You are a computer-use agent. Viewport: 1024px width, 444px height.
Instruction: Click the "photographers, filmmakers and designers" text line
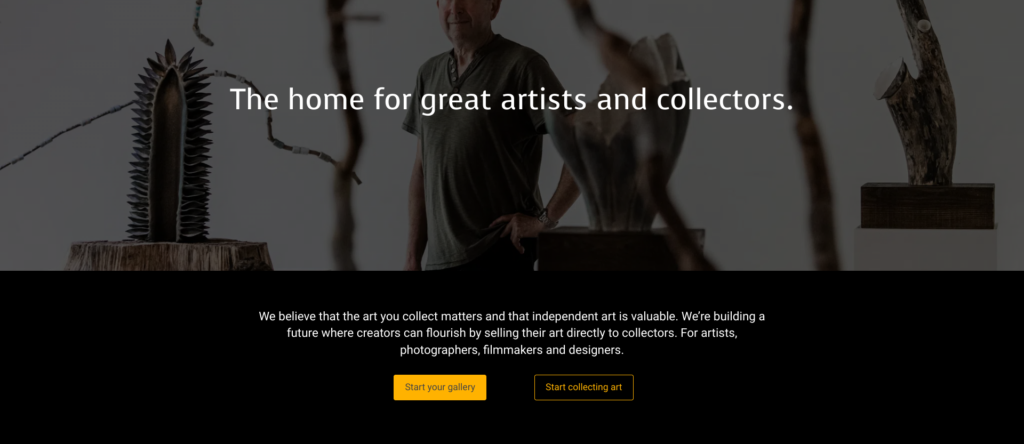coord(511,350)
